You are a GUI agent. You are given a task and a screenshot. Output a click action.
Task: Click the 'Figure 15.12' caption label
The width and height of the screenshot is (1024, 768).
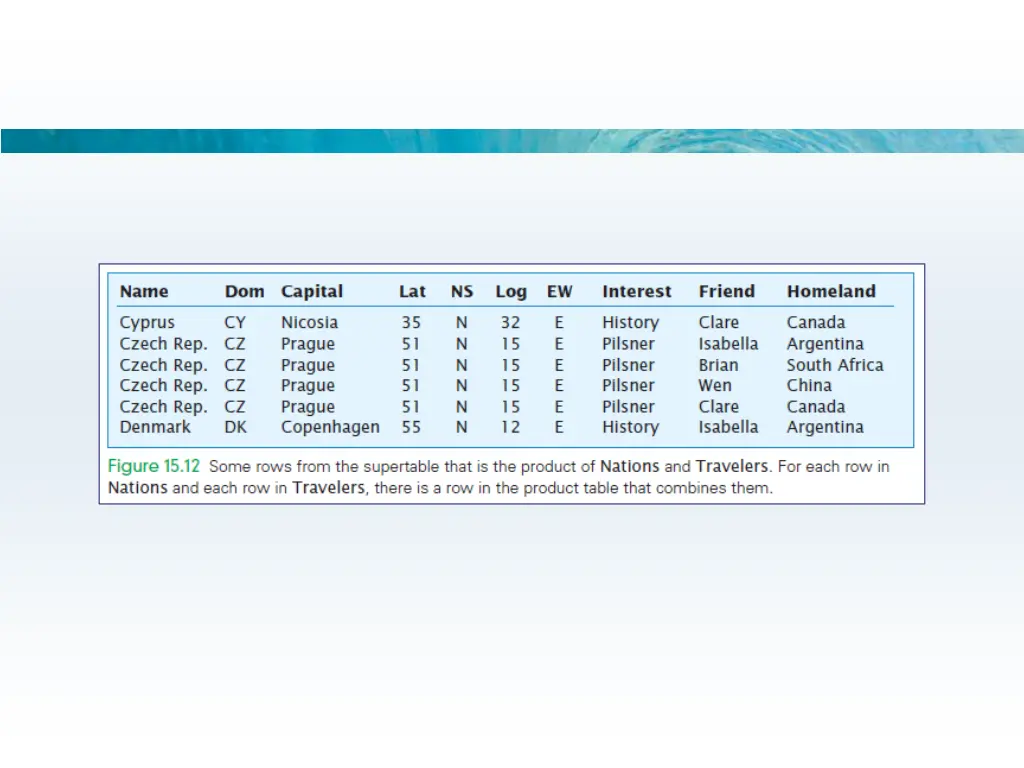coord(153,466)
